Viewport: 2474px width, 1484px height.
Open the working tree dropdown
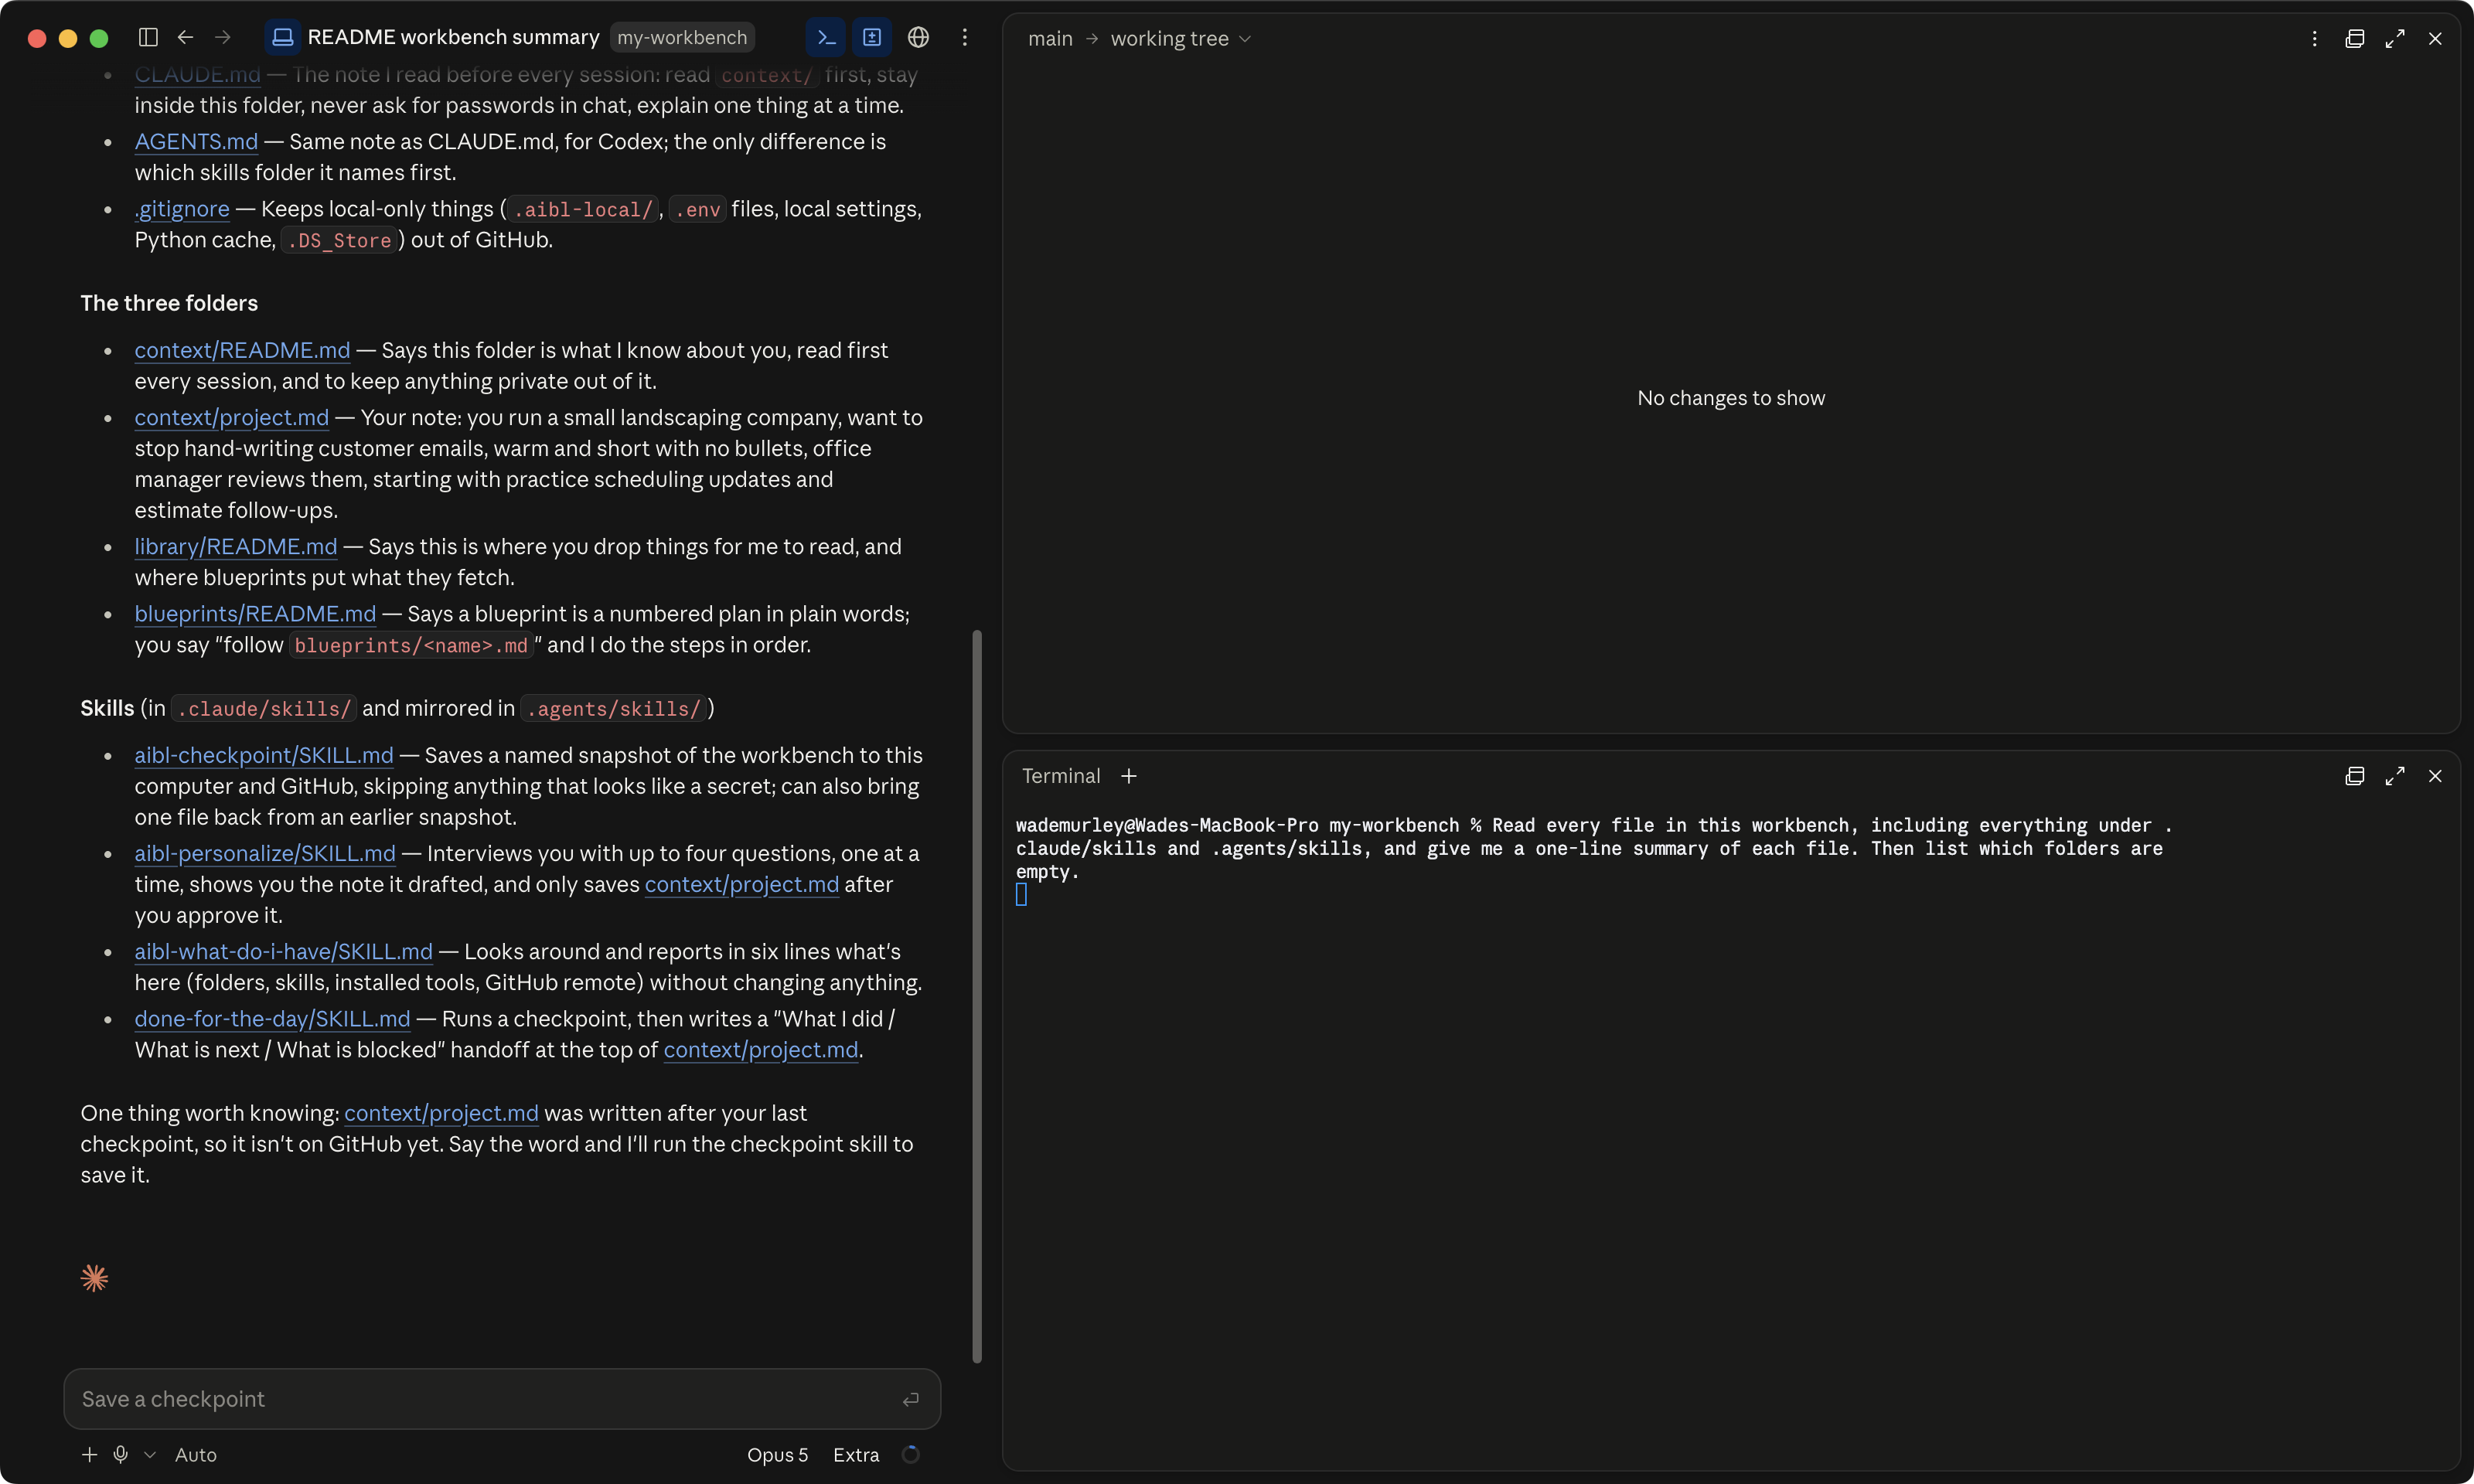click(1180, 38)
